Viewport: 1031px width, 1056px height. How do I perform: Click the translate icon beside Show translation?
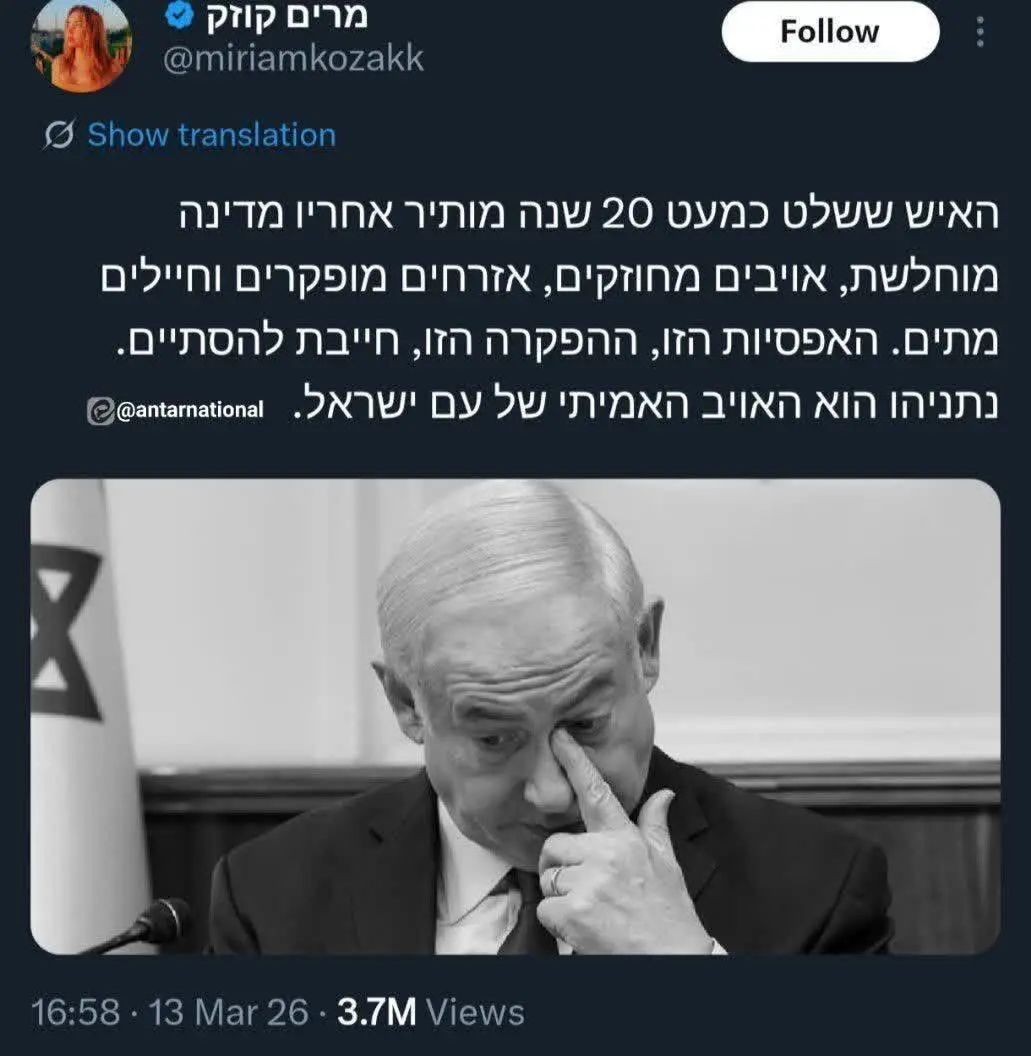click(59, 135)
